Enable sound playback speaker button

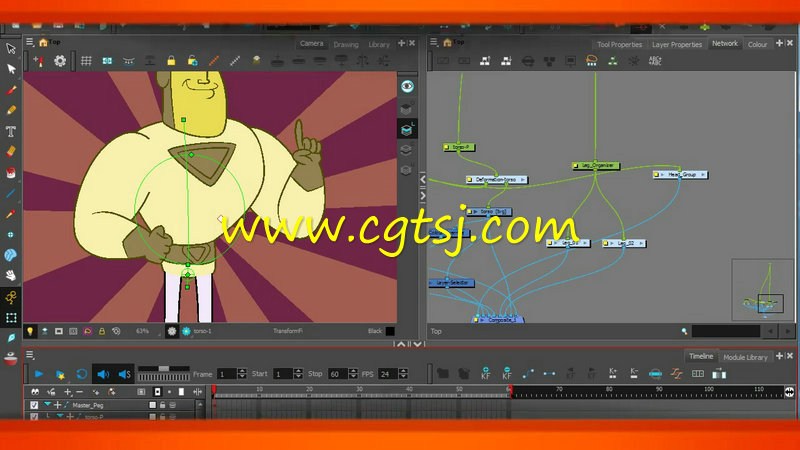[x=103, y=374]
